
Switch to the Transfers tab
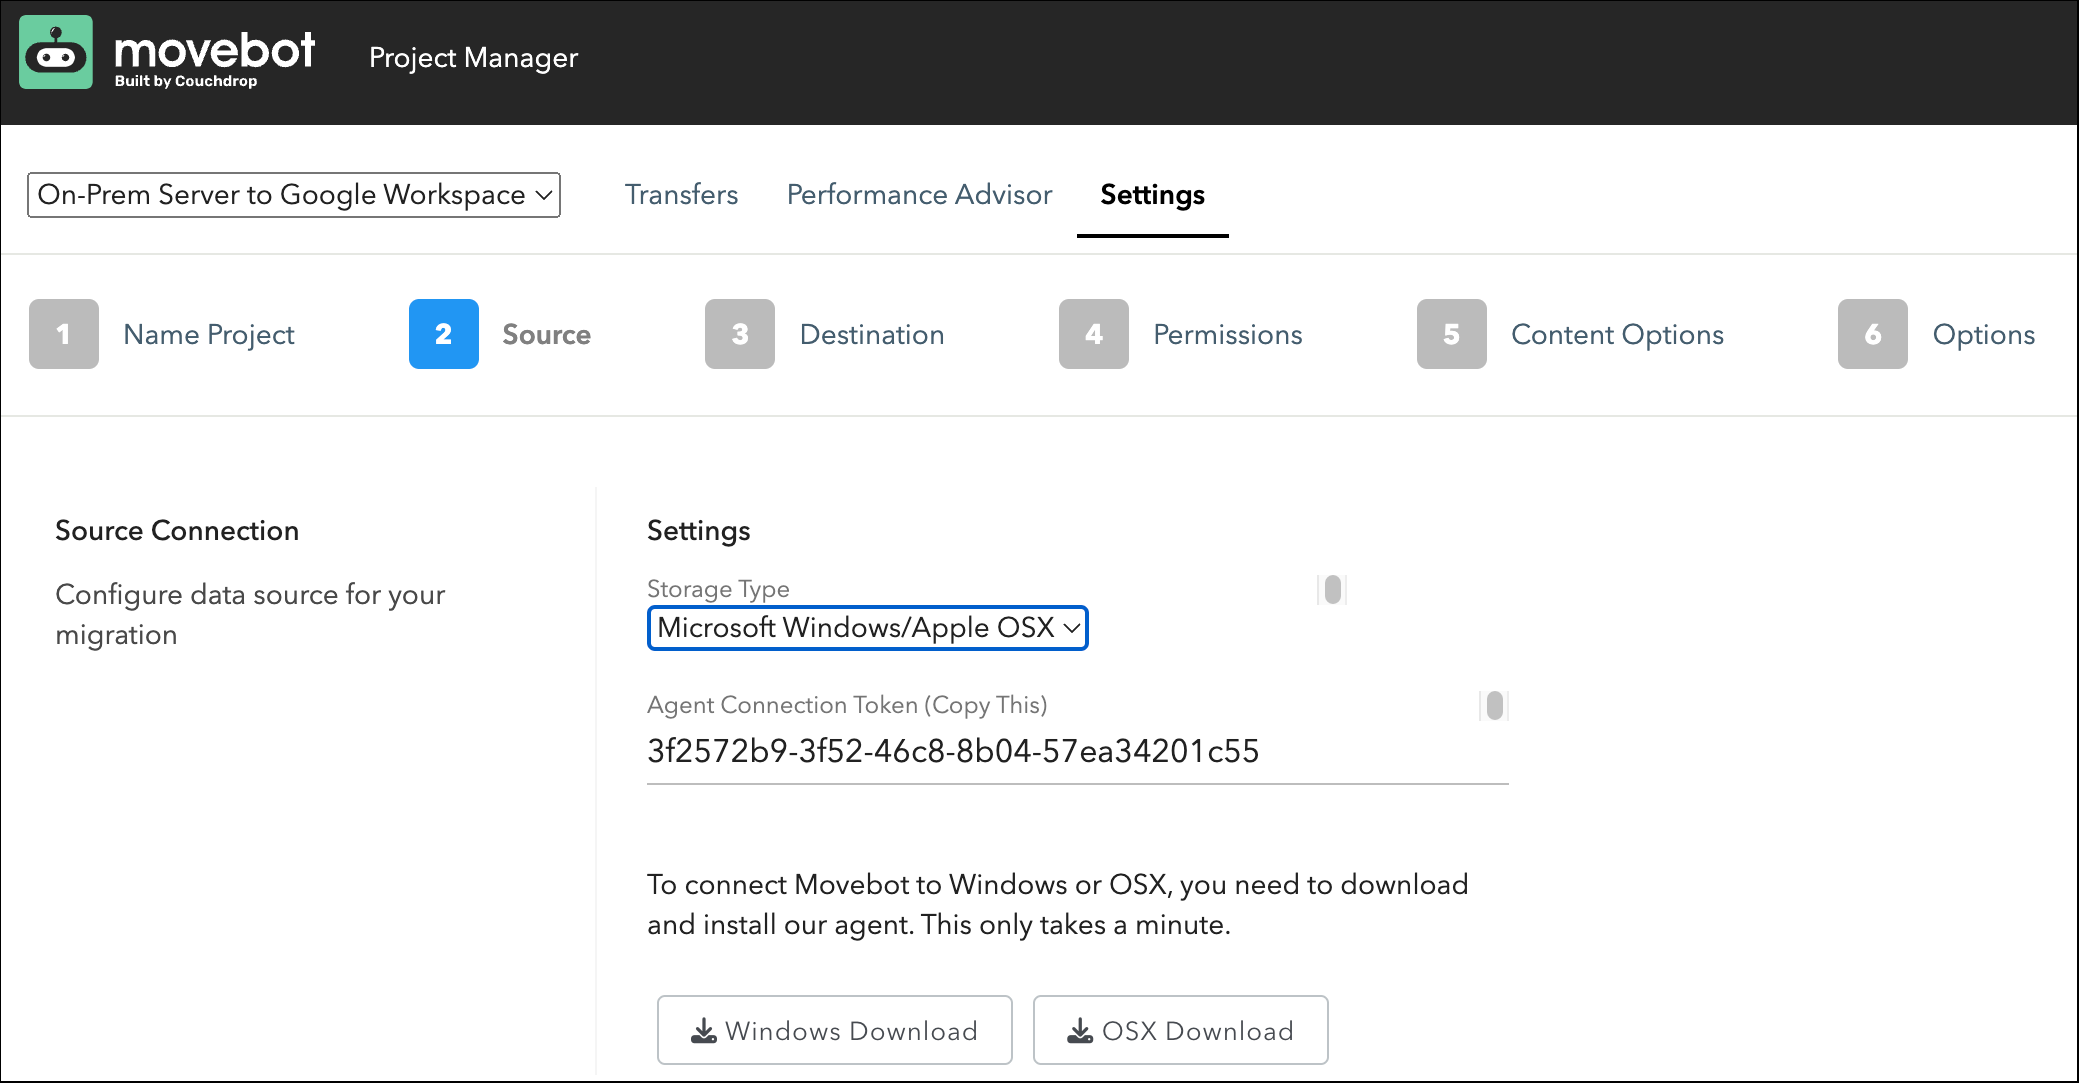(x=681, y=195)
